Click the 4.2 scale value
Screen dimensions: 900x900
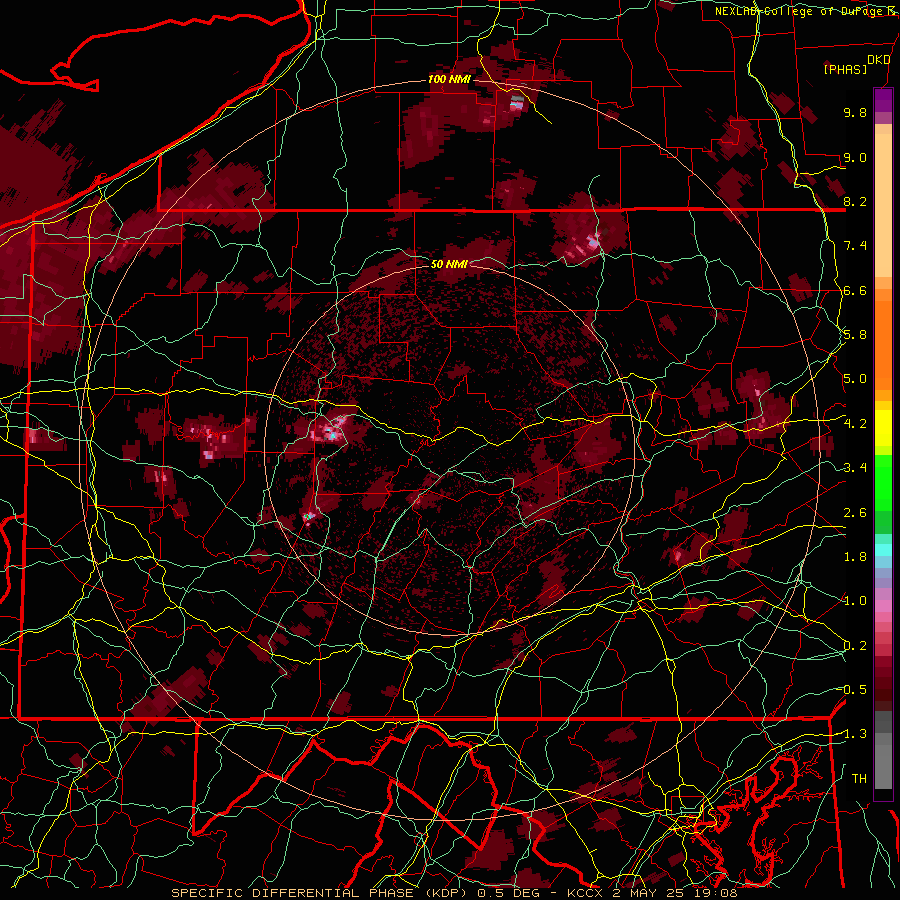(x=855, y=424)
